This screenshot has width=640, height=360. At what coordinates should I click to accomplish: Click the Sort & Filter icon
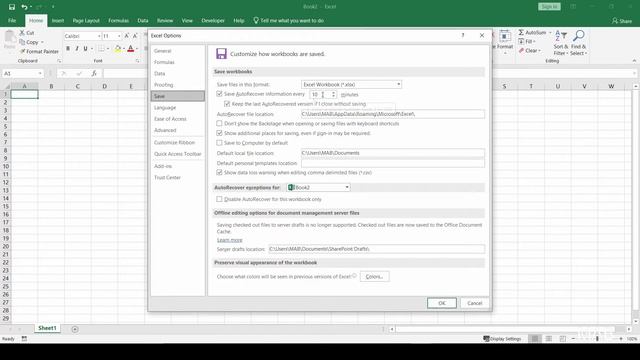click(561, 36)
